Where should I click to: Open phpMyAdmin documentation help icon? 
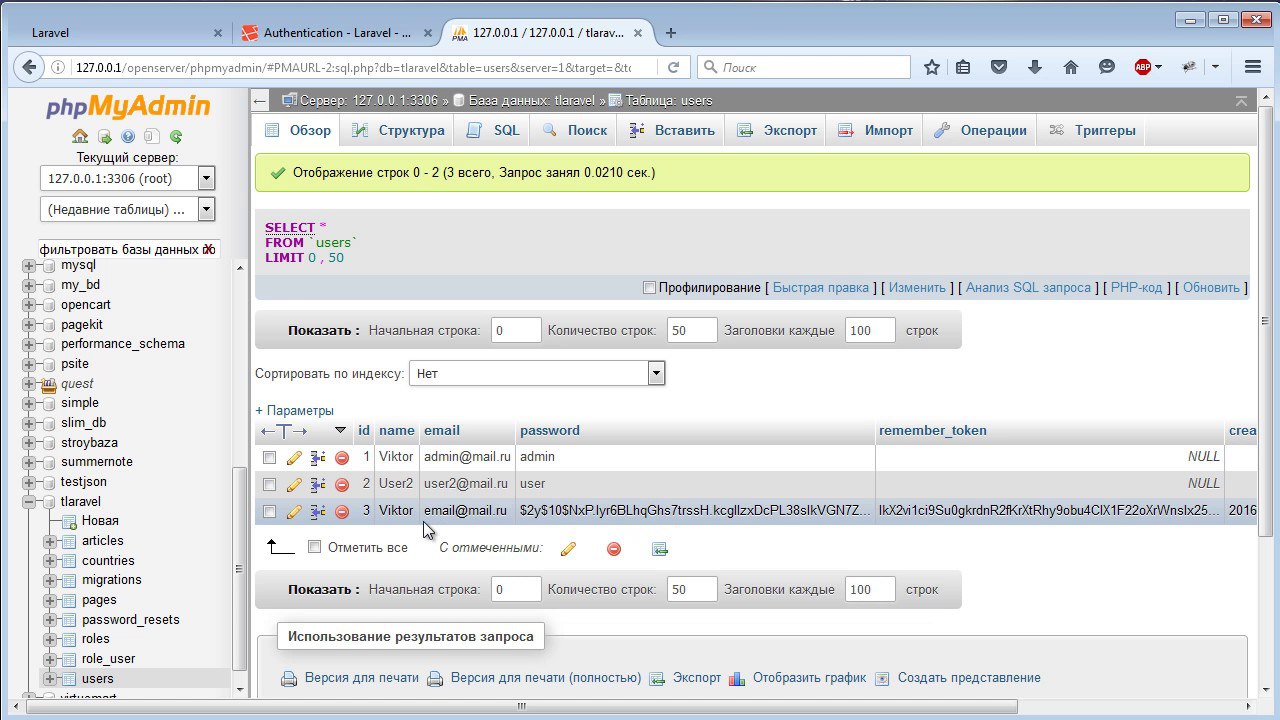[x=128, y=137]
